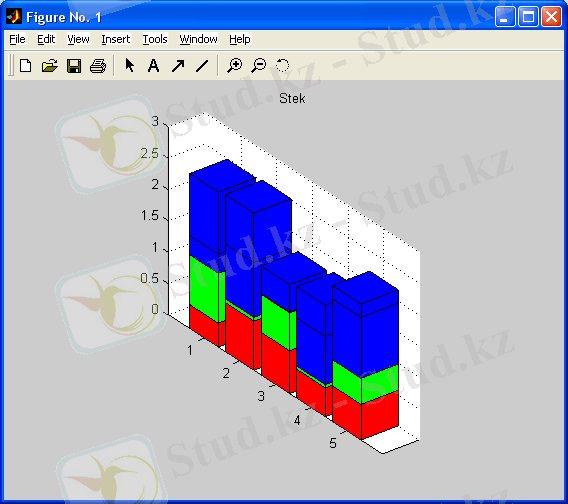568x504 pixels.
Task: Open a file with the folder icon
Action: tap(50, 66)
